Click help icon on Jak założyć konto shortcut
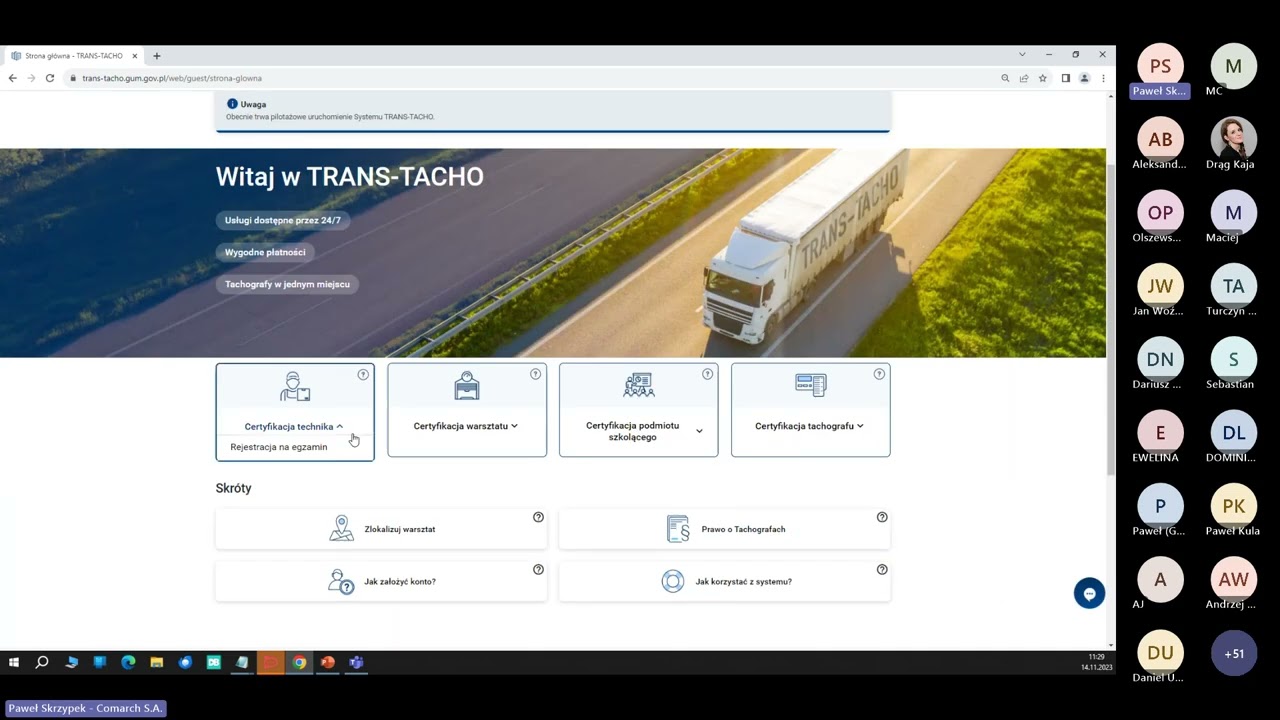 click(538, 569)
